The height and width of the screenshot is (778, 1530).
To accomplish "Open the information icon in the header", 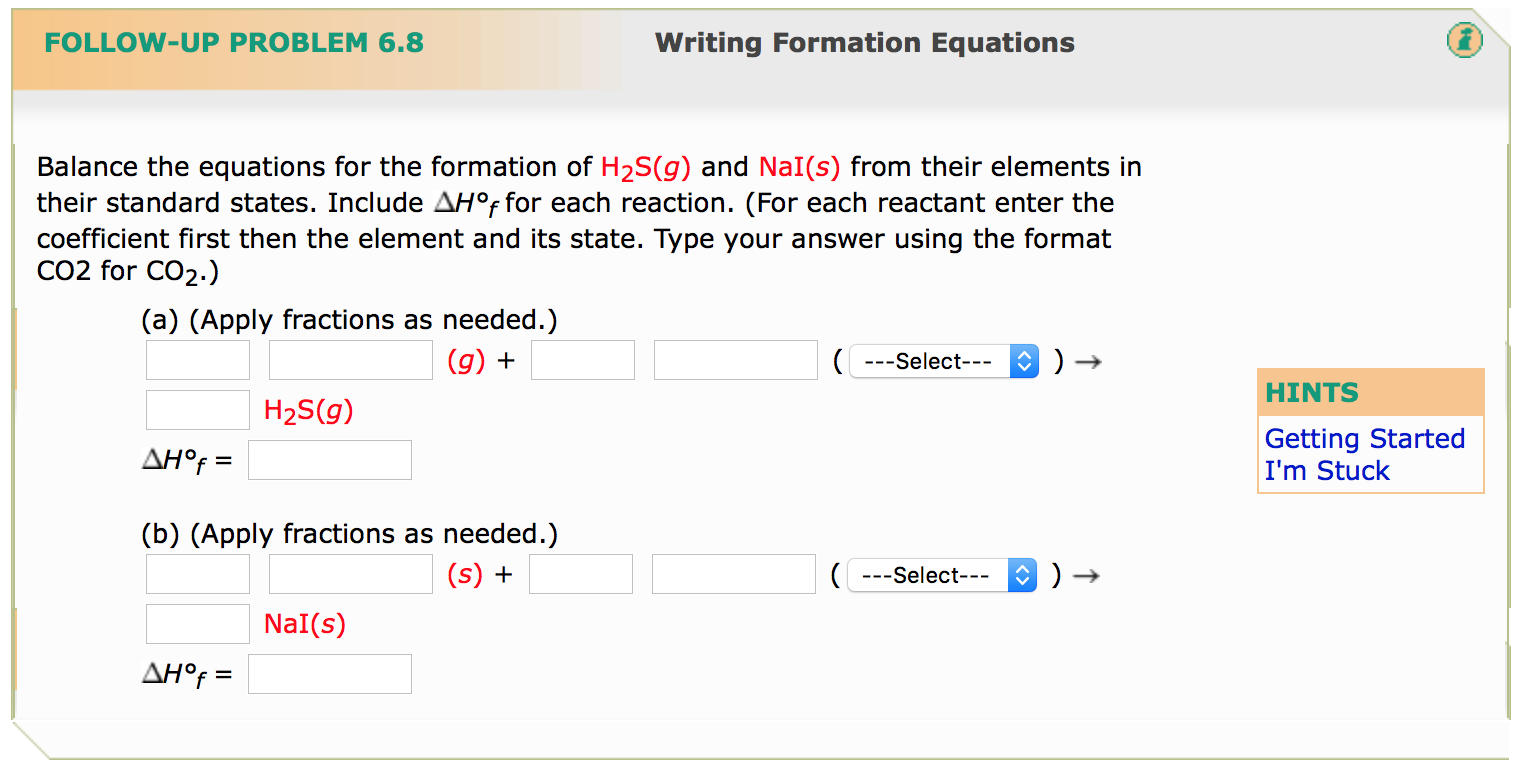I will point(1464,42).
